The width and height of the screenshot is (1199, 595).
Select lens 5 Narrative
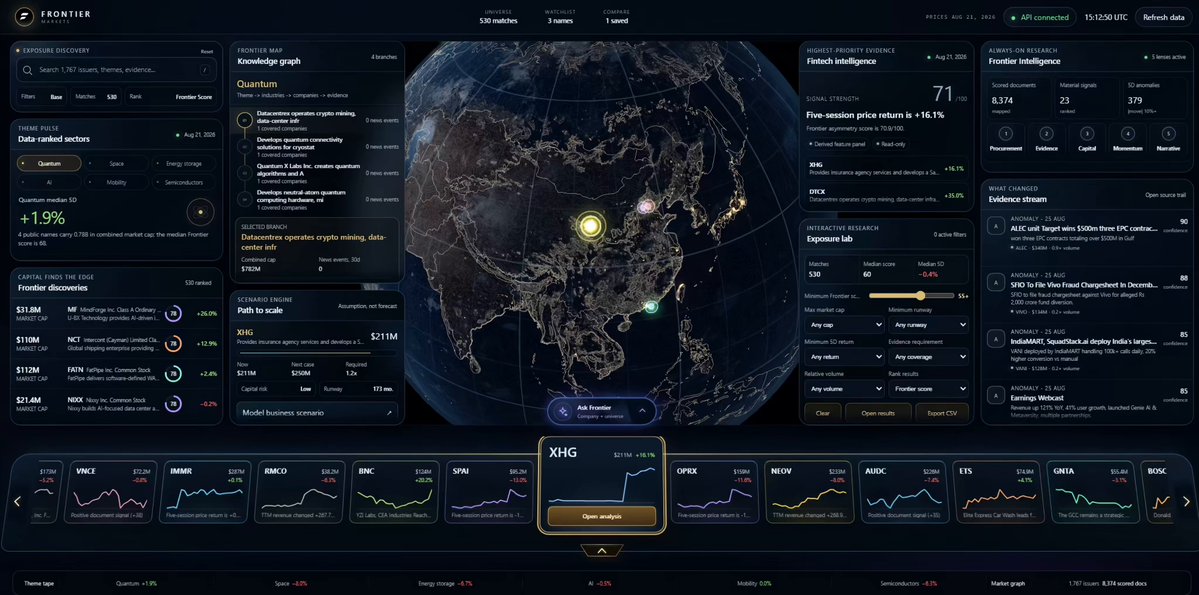point(1168,138)
